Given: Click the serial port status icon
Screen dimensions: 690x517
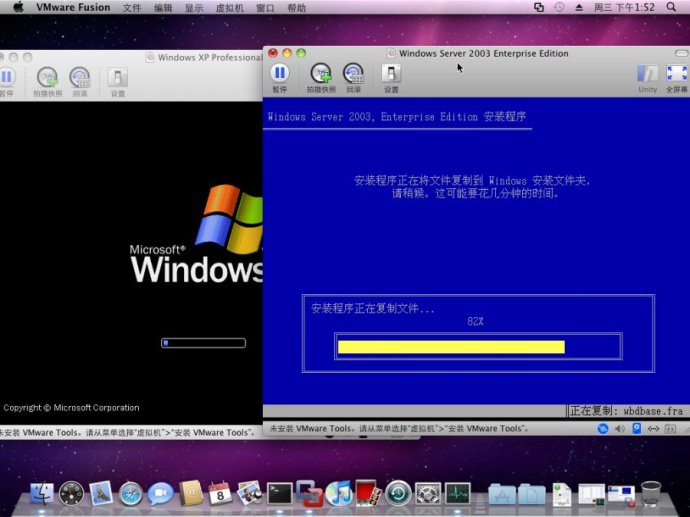Looking at the screenshot, I should tap(670, 429).
